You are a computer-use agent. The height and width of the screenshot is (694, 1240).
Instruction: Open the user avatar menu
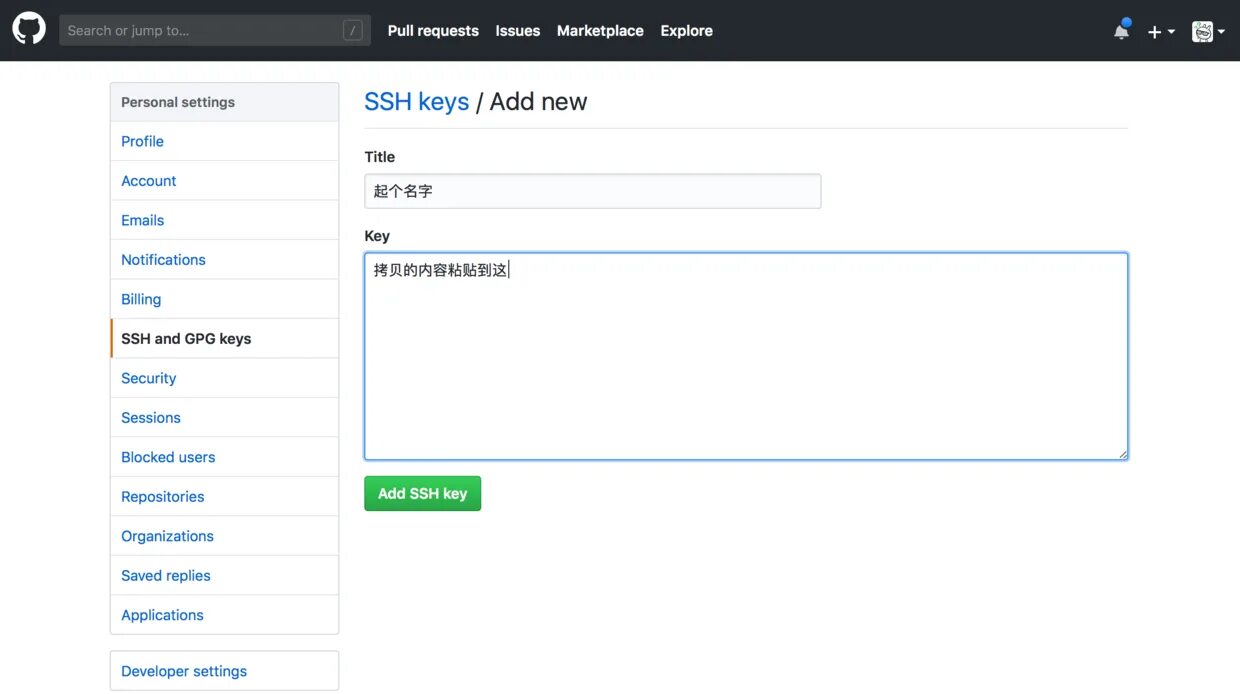(1207, 32)
